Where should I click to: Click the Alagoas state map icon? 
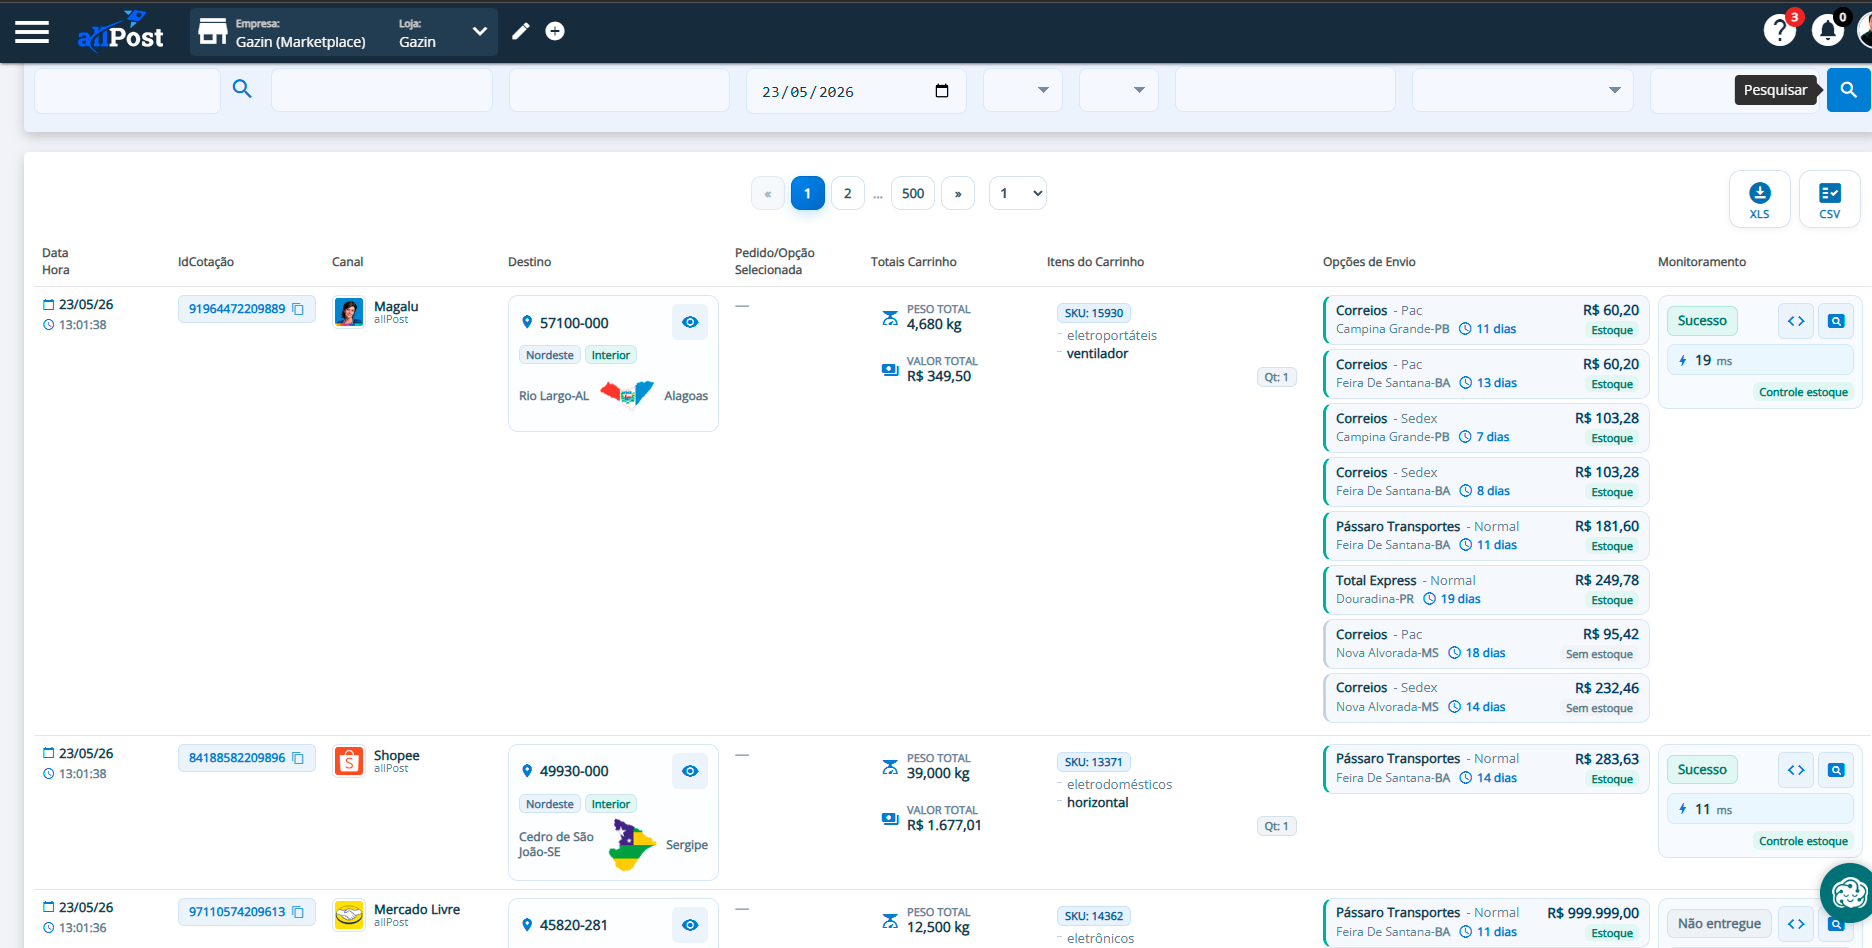tap(627, 395)
